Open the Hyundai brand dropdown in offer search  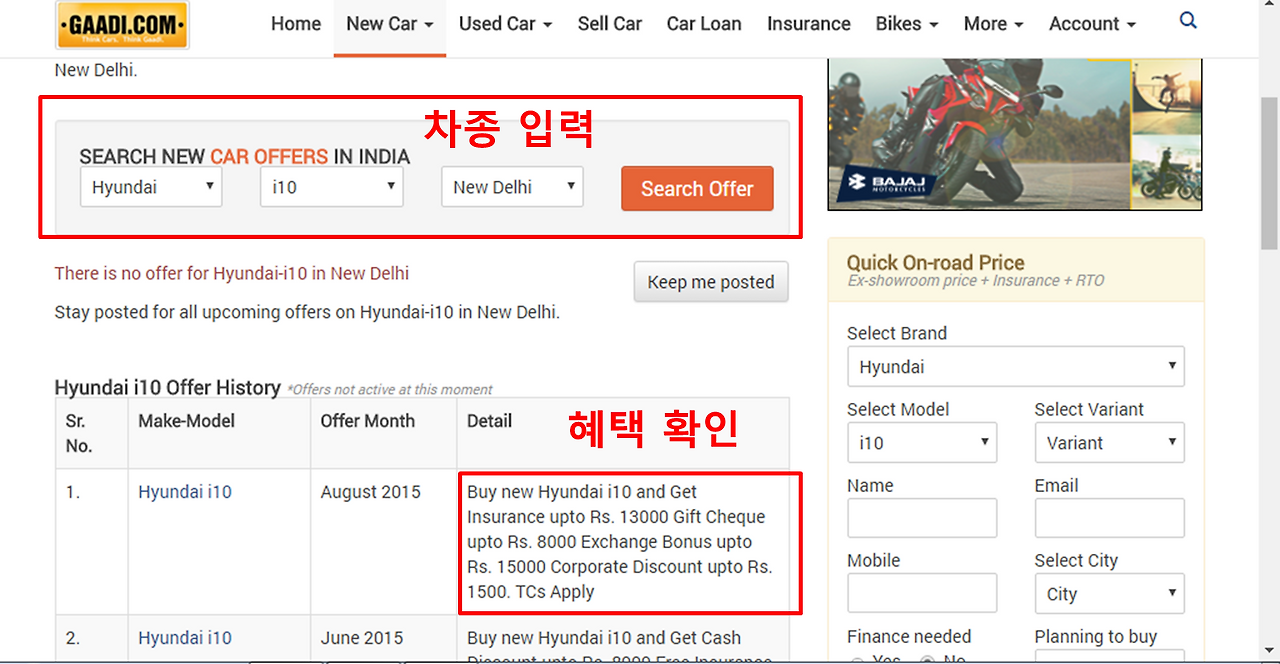pos(151,187)
